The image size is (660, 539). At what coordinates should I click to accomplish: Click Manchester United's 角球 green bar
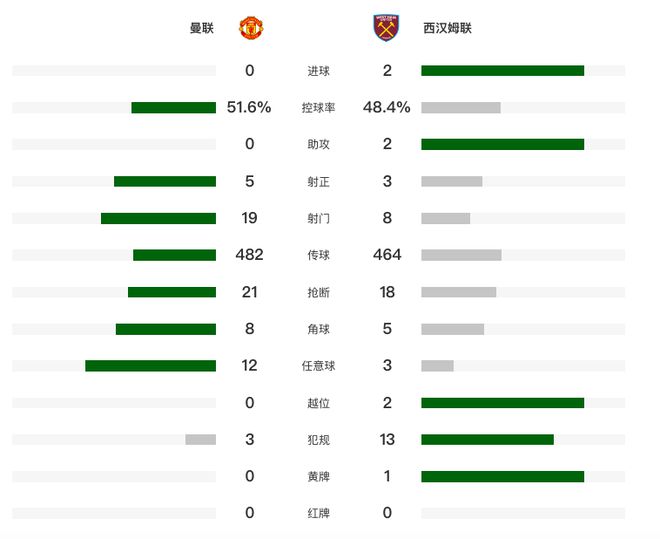click(166, 329)
